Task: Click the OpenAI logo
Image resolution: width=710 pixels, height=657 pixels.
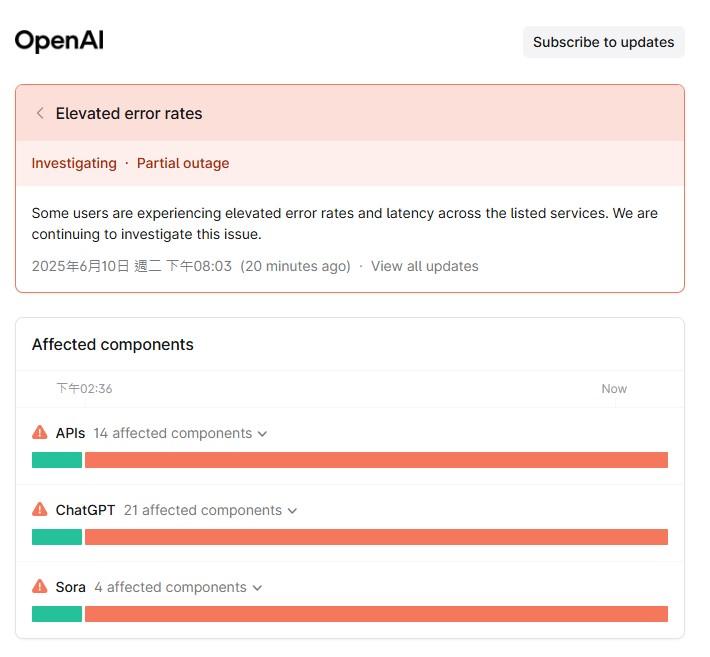Action: (59, 41)
